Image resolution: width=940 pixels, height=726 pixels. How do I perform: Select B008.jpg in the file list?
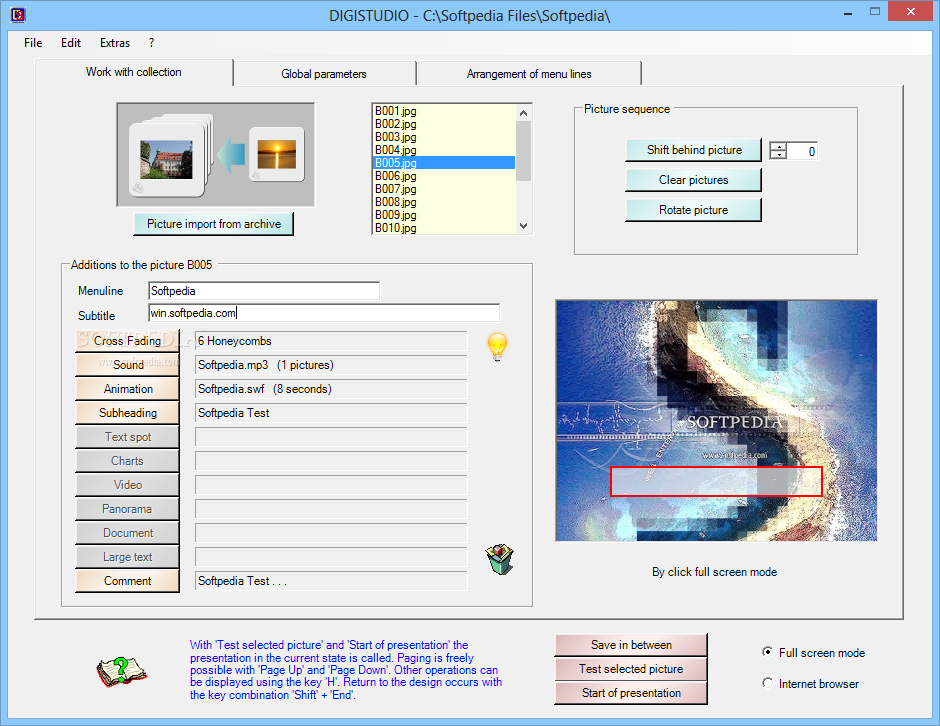(x=444, y=202)
